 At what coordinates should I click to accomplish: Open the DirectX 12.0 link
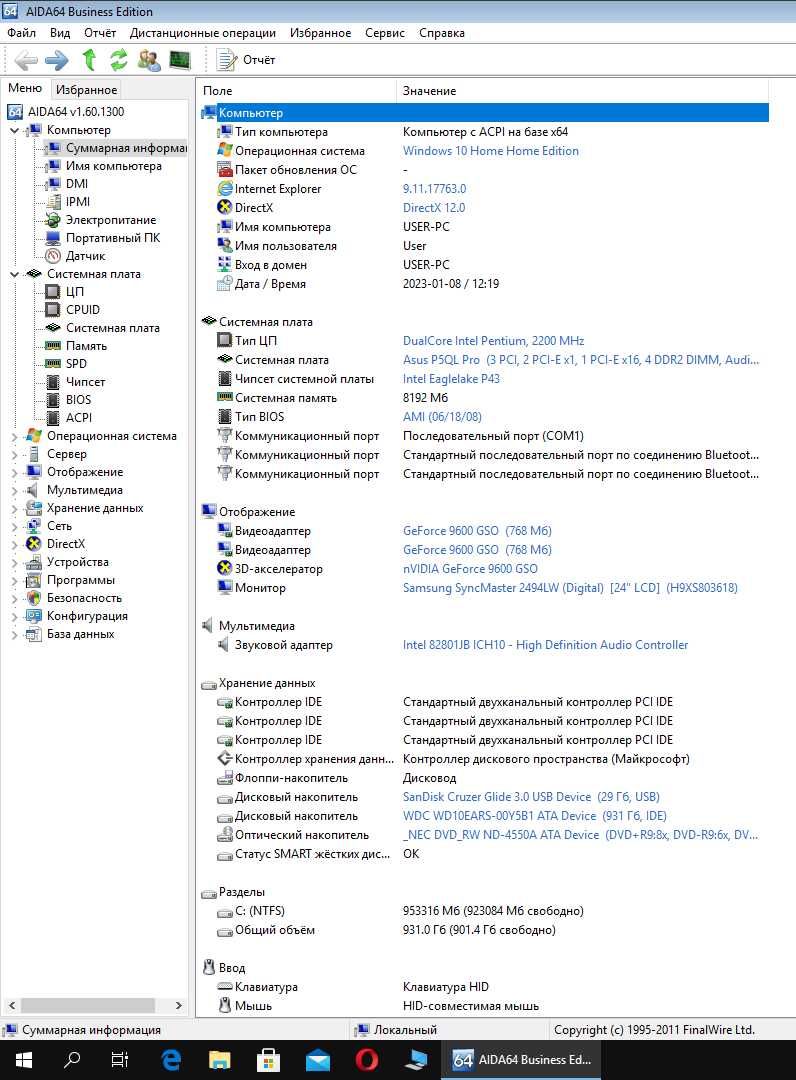pyautogui.click(x=434, y=207)
